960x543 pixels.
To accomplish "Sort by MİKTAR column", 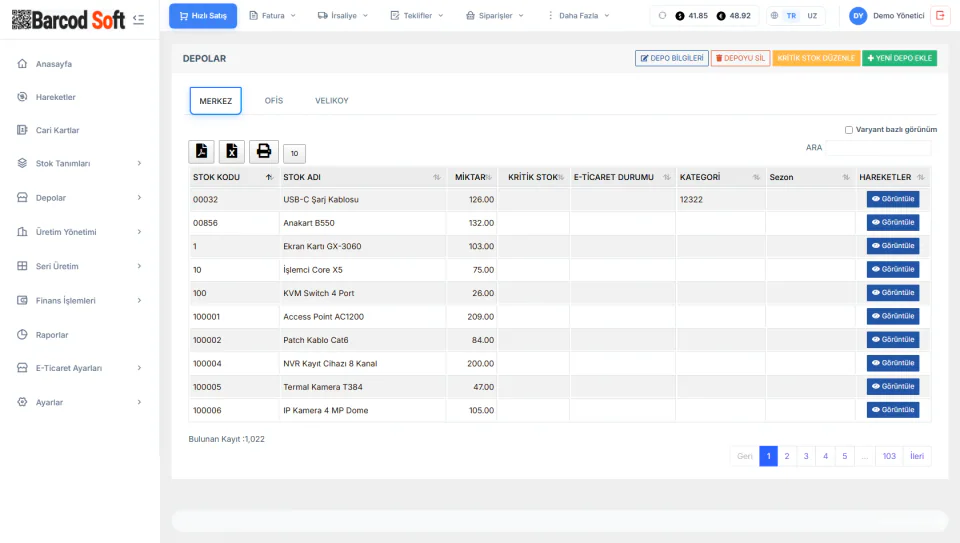I will coord(472,177).
